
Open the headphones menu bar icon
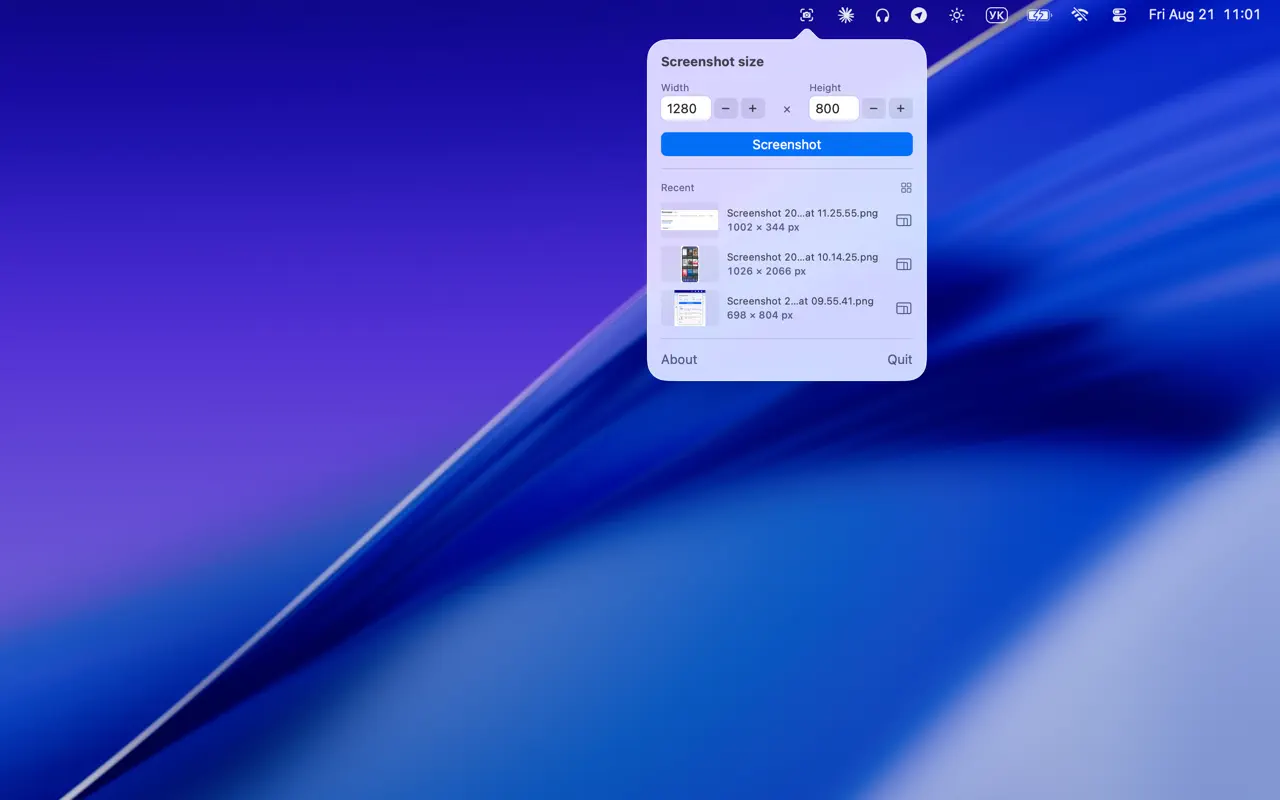882,15
